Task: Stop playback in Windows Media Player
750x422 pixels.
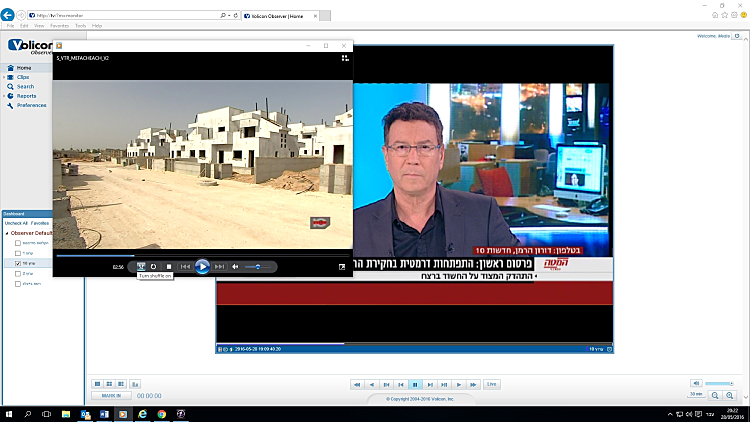Action: [169, 267]
